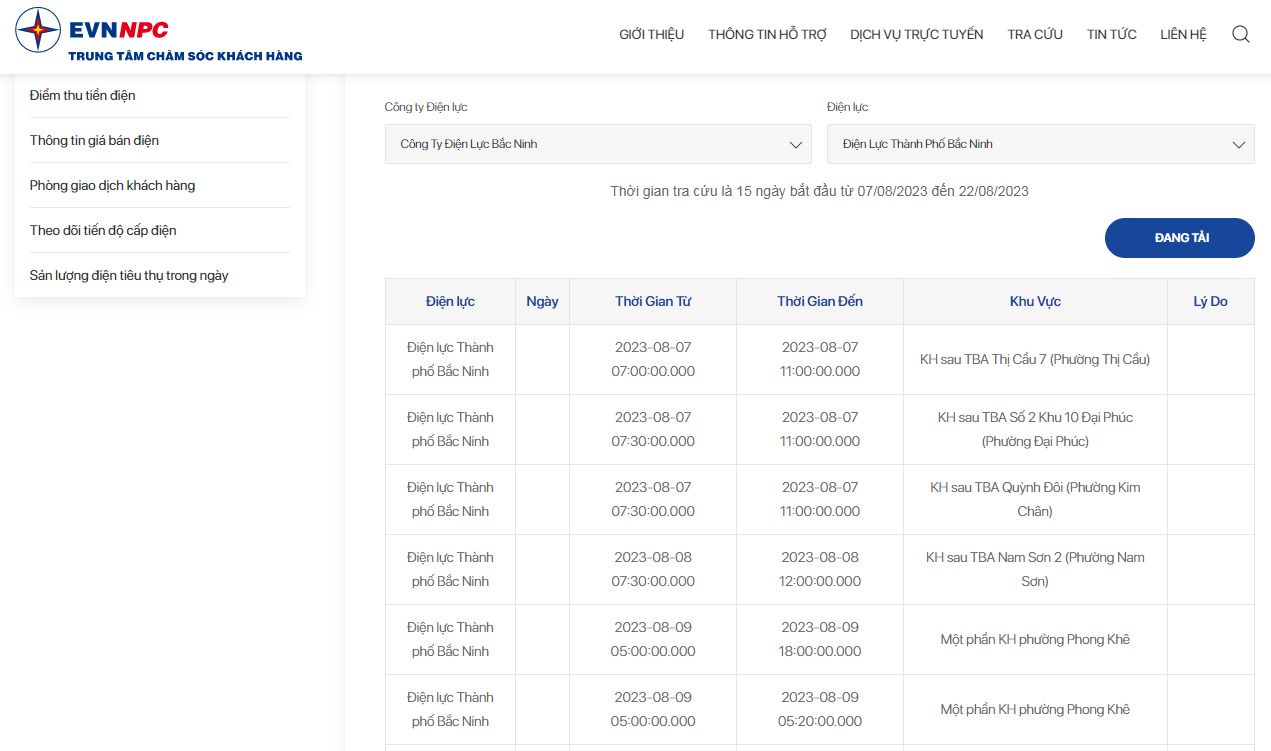Go to Tin Tức page
Screen dimensions: 1271x751
[1112, 34]
